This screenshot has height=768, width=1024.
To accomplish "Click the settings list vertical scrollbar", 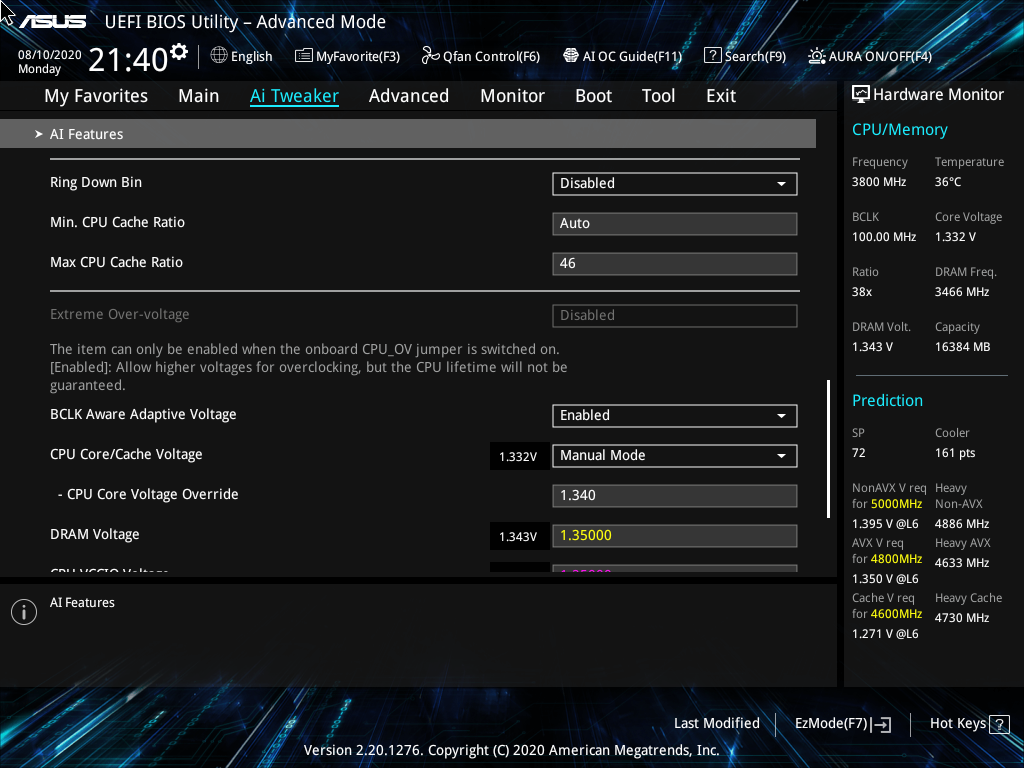I will click(829, 449).
